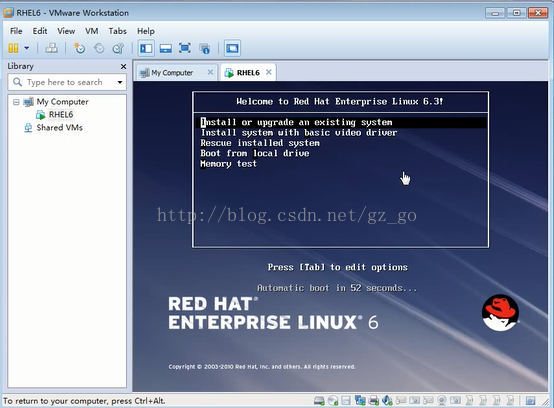Open the search filter dropdown in Library
554x408 pixels.
pyautogui.click(x=120, y=82)
